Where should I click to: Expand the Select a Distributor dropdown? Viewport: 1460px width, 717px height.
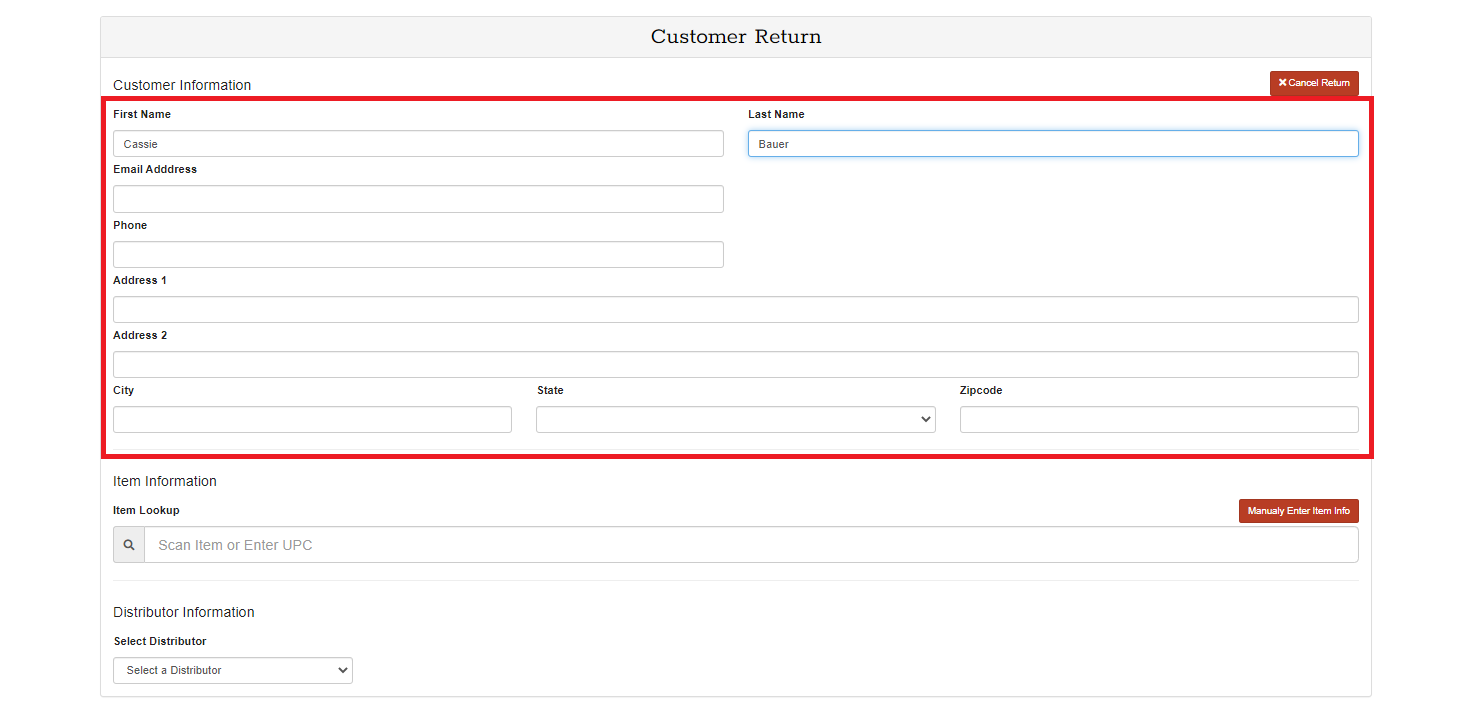pyautogui.click(x=233, y=670)
